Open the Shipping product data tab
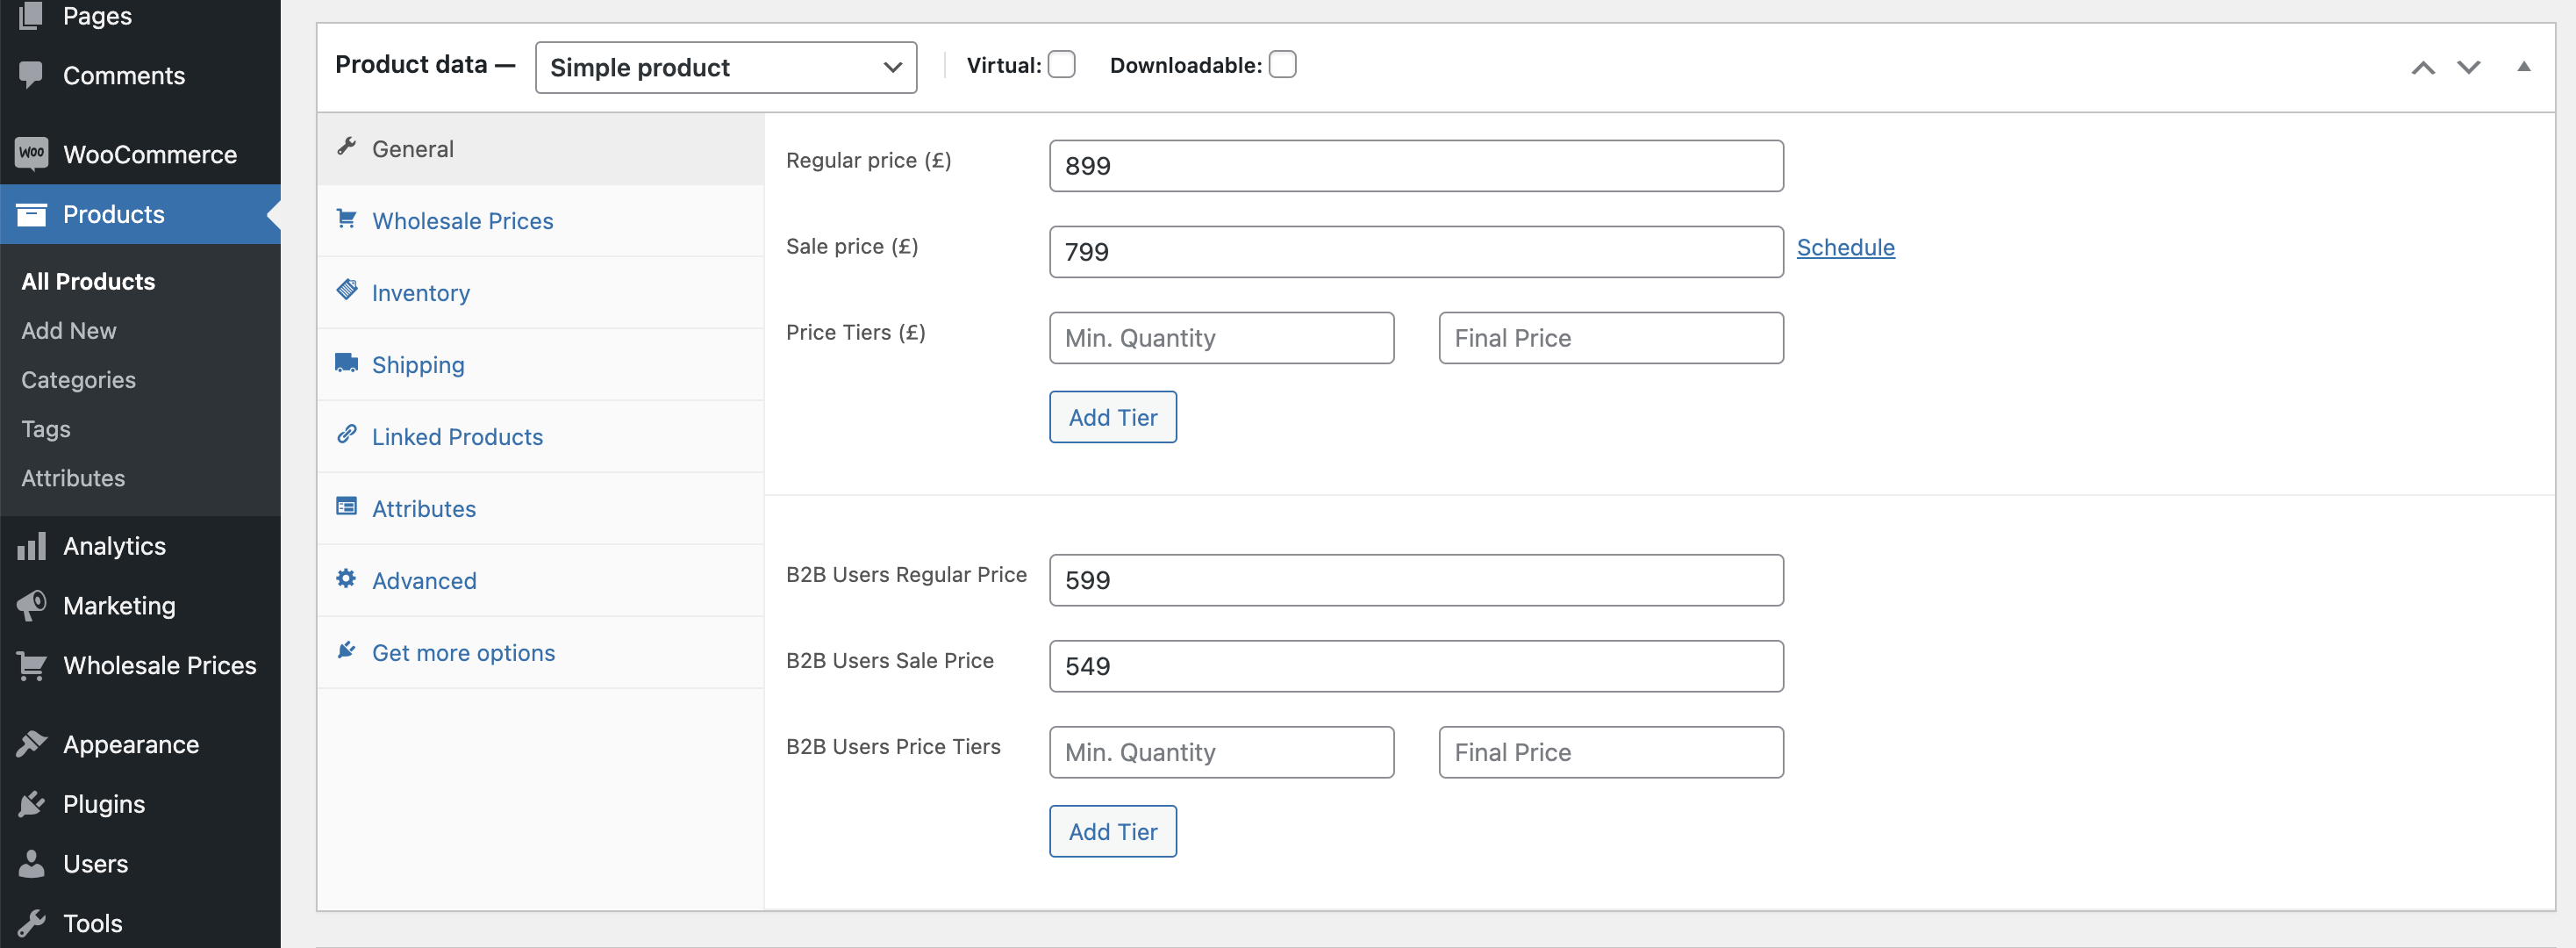 click(417, 365)
